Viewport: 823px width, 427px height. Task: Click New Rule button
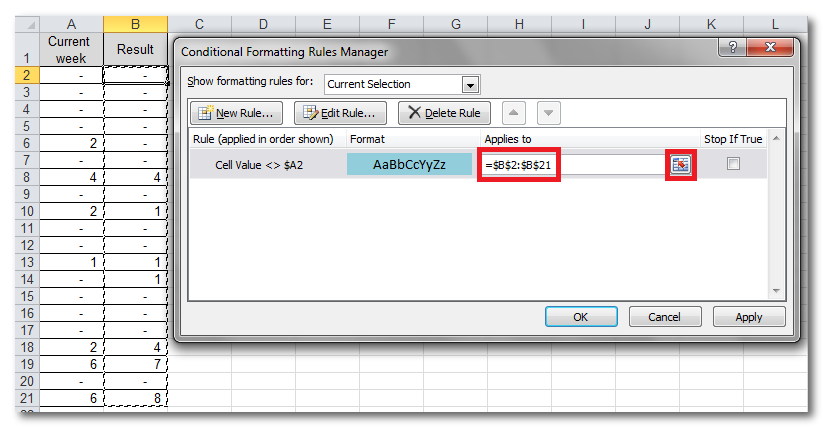click(x=237, y=113)
